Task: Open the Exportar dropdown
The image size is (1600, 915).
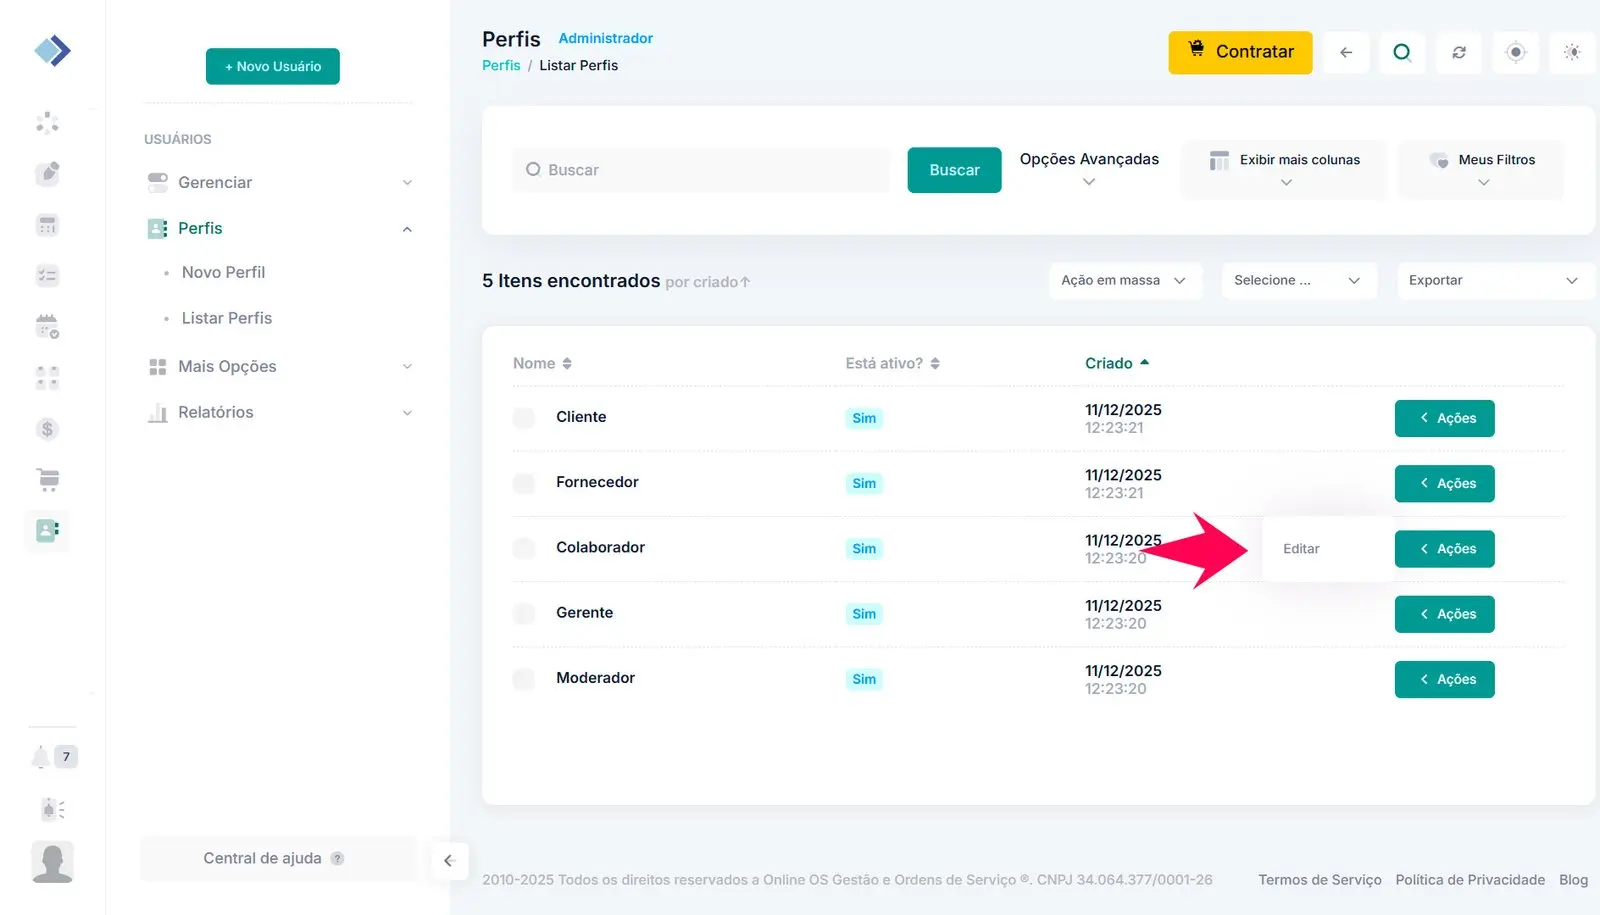Action: tap(1492, 281)
